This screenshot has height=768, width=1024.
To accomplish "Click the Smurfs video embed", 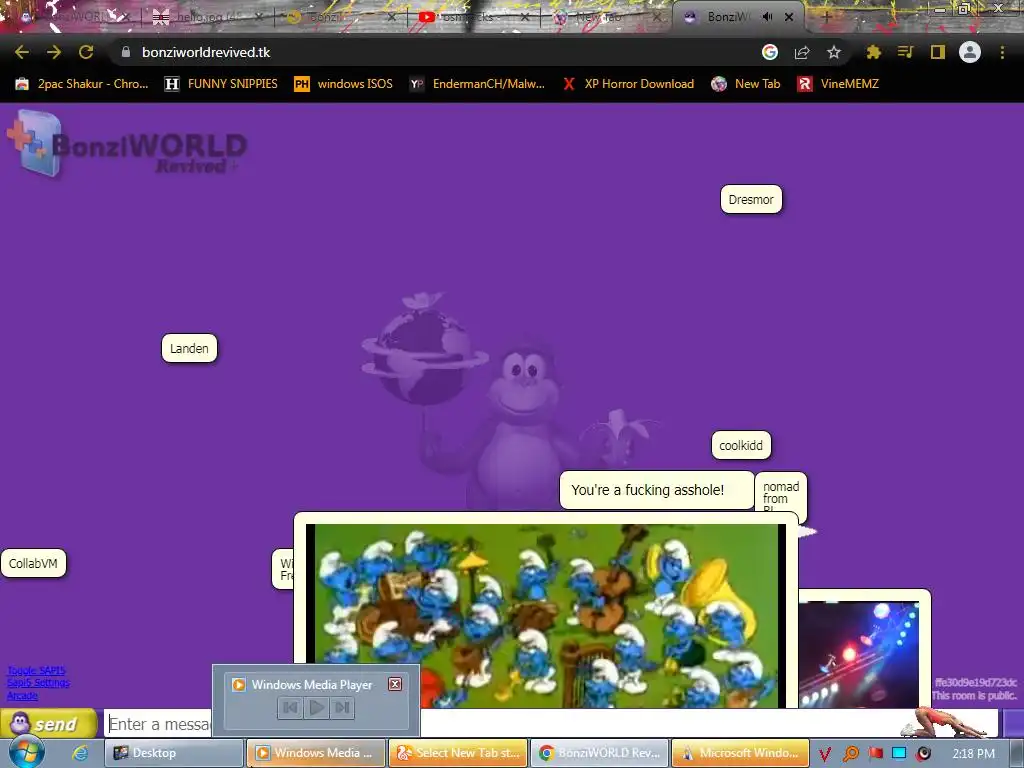I will click(x=546, y=615).
